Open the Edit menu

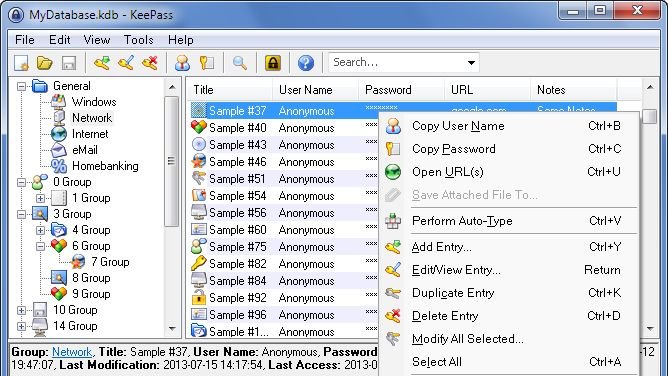tap(60, 40)
